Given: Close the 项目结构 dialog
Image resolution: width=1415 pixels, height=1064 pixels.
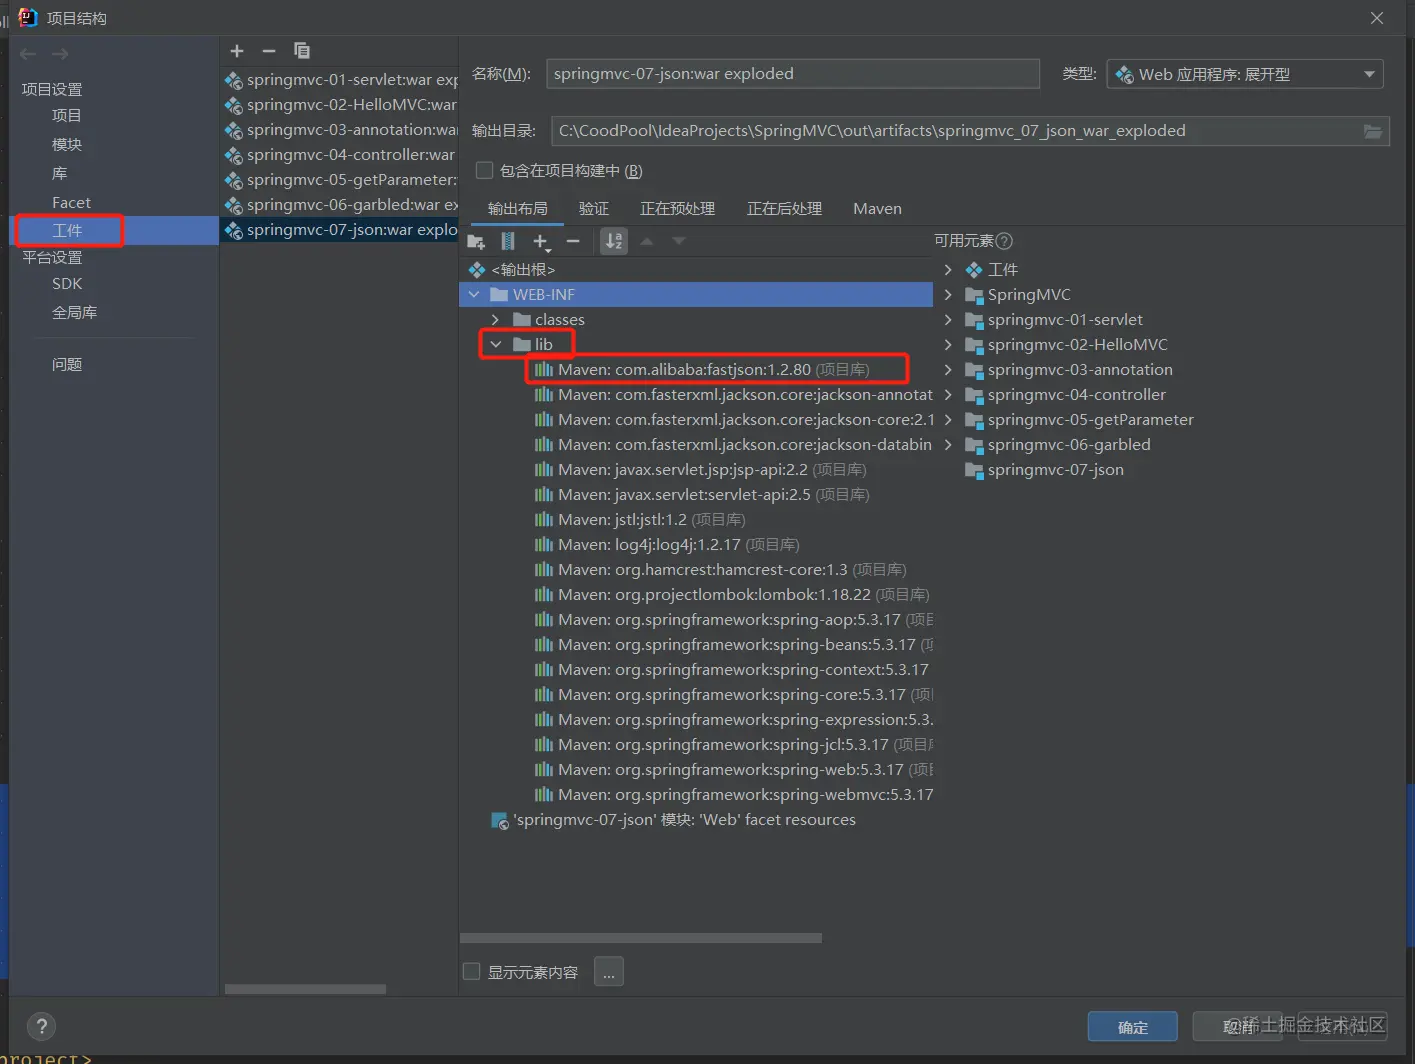Looking at the screenshot, I should [x=1377, y=18].
